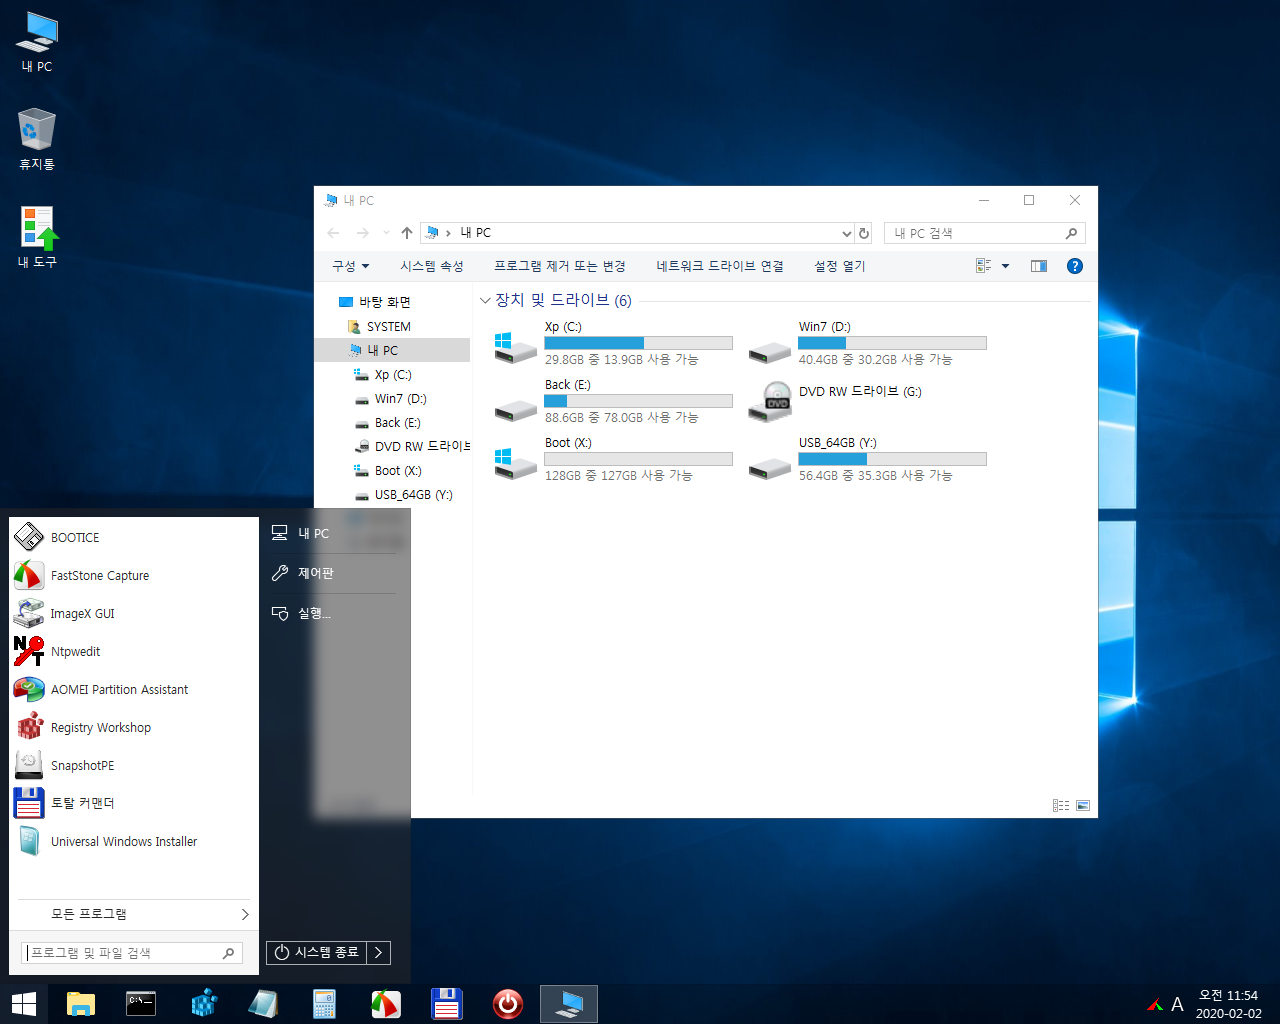
Task: Open 실행... from start menu
Action: point(332,613)
